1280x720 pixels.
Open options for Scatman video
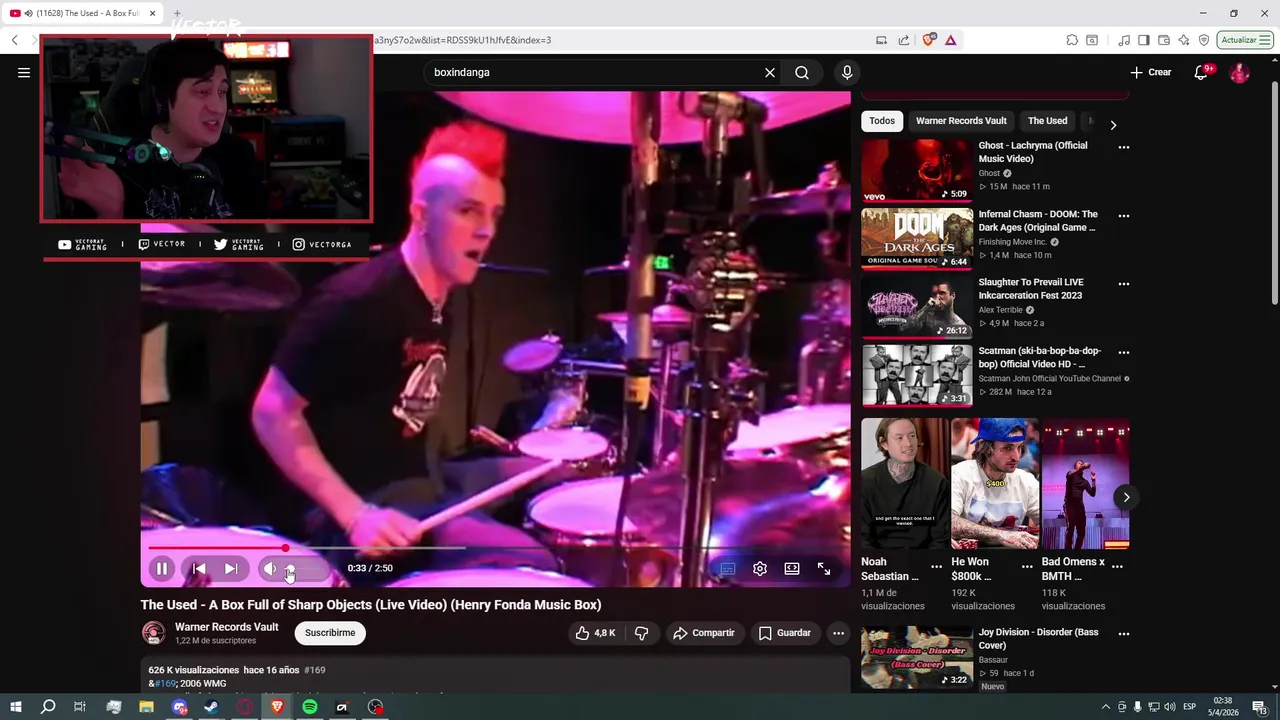(1124, 352)
